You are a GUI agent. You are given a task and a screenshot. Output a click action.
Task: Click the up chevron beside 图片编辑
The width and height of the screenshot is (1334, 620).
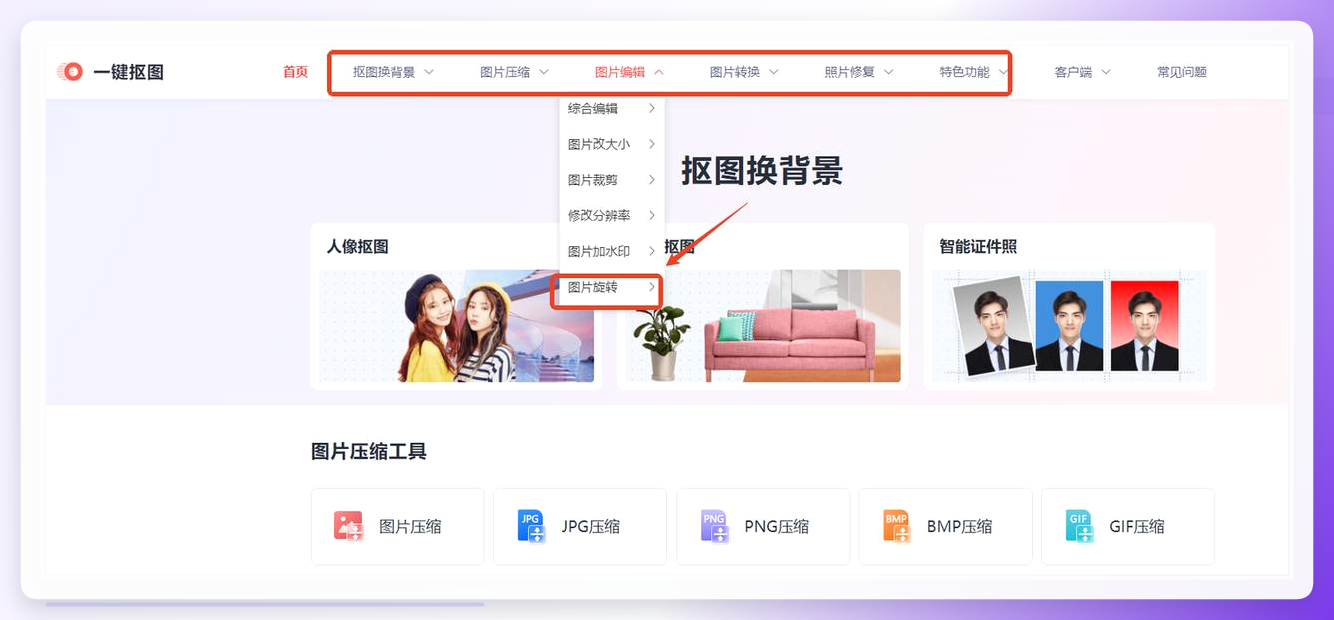[659, 72]
